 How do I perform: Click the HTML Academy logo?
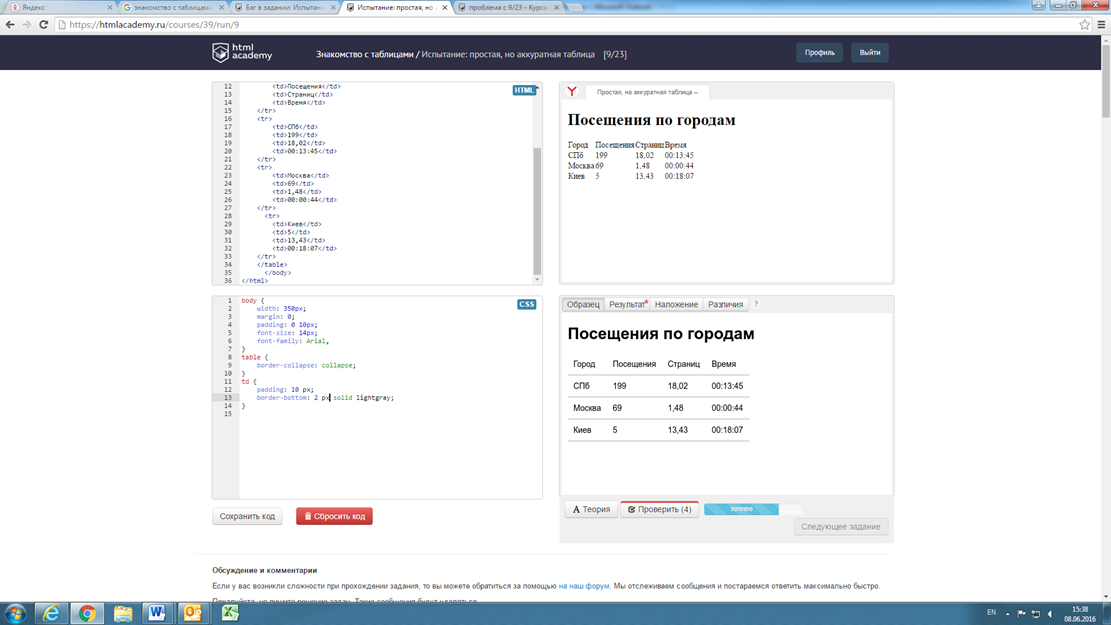[x=242, y=52]
